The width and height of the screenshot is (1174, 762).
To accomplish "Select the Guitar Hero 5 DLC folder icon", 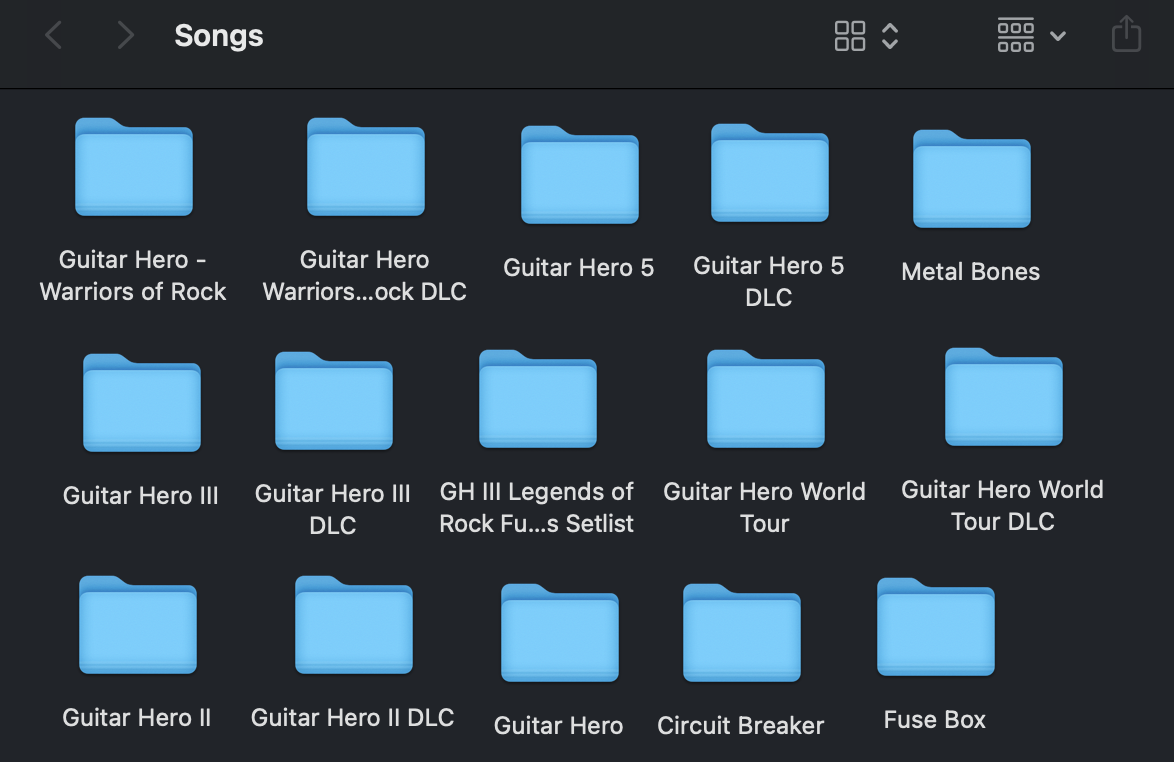I will point(770,173).
